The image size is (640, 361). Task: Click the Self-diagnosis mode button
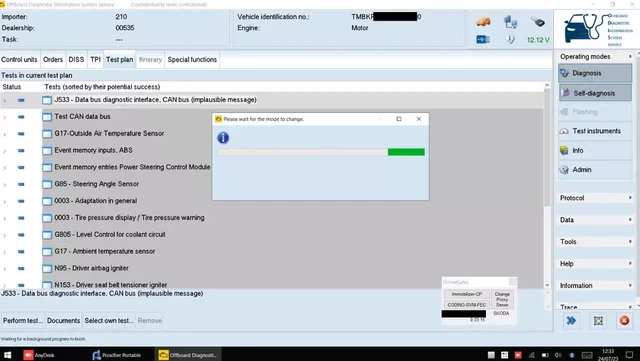click(595, 93)
